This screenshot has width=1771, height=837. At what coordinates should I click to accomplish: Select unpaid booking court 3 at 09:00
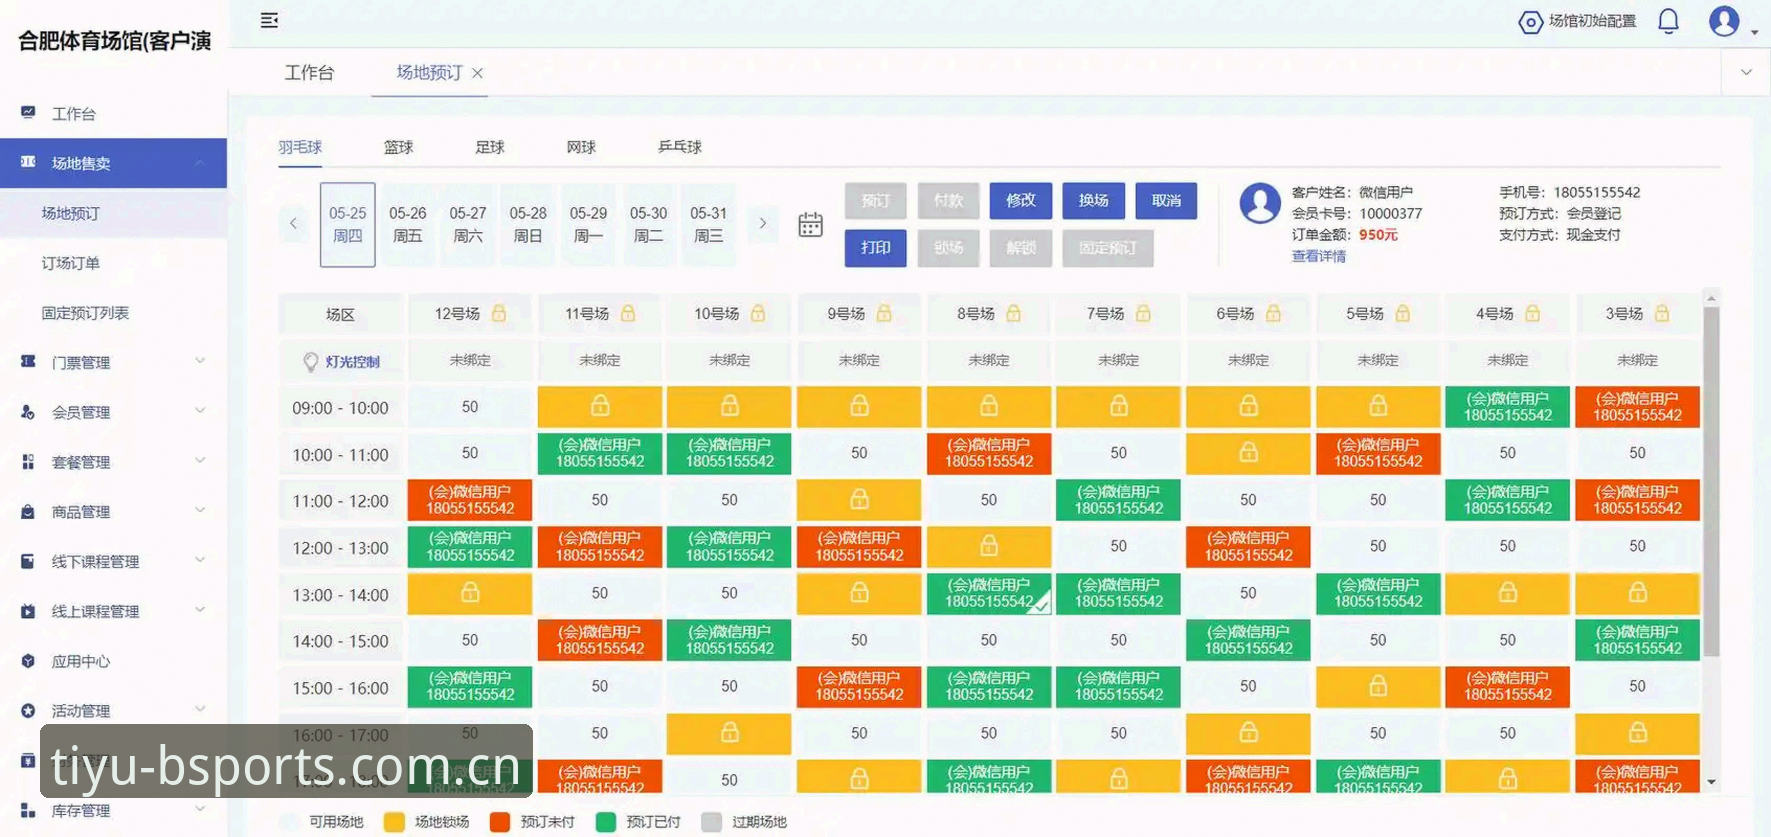point(1637,406)
